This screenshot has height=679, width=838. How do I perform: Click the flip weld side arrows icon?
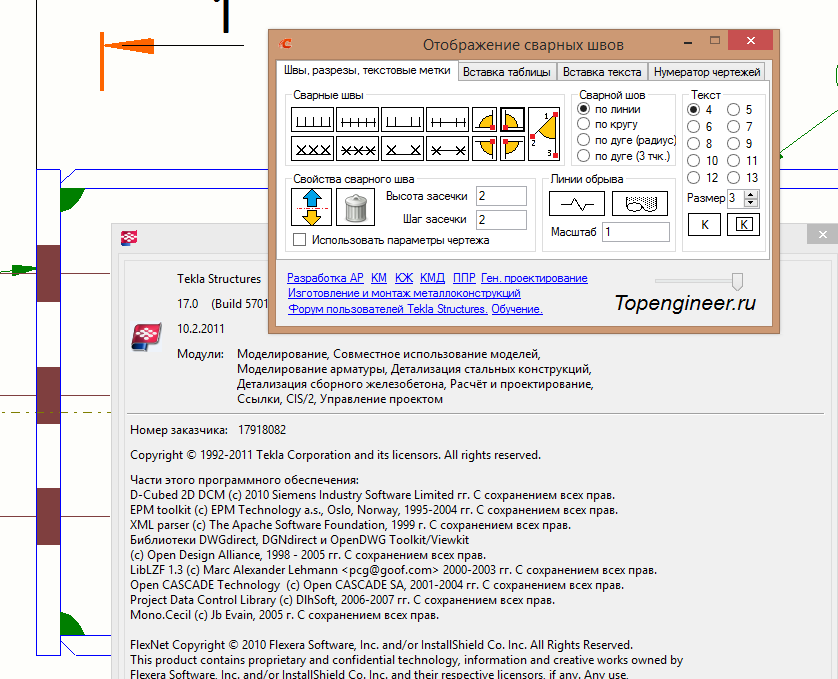point(312,207)
